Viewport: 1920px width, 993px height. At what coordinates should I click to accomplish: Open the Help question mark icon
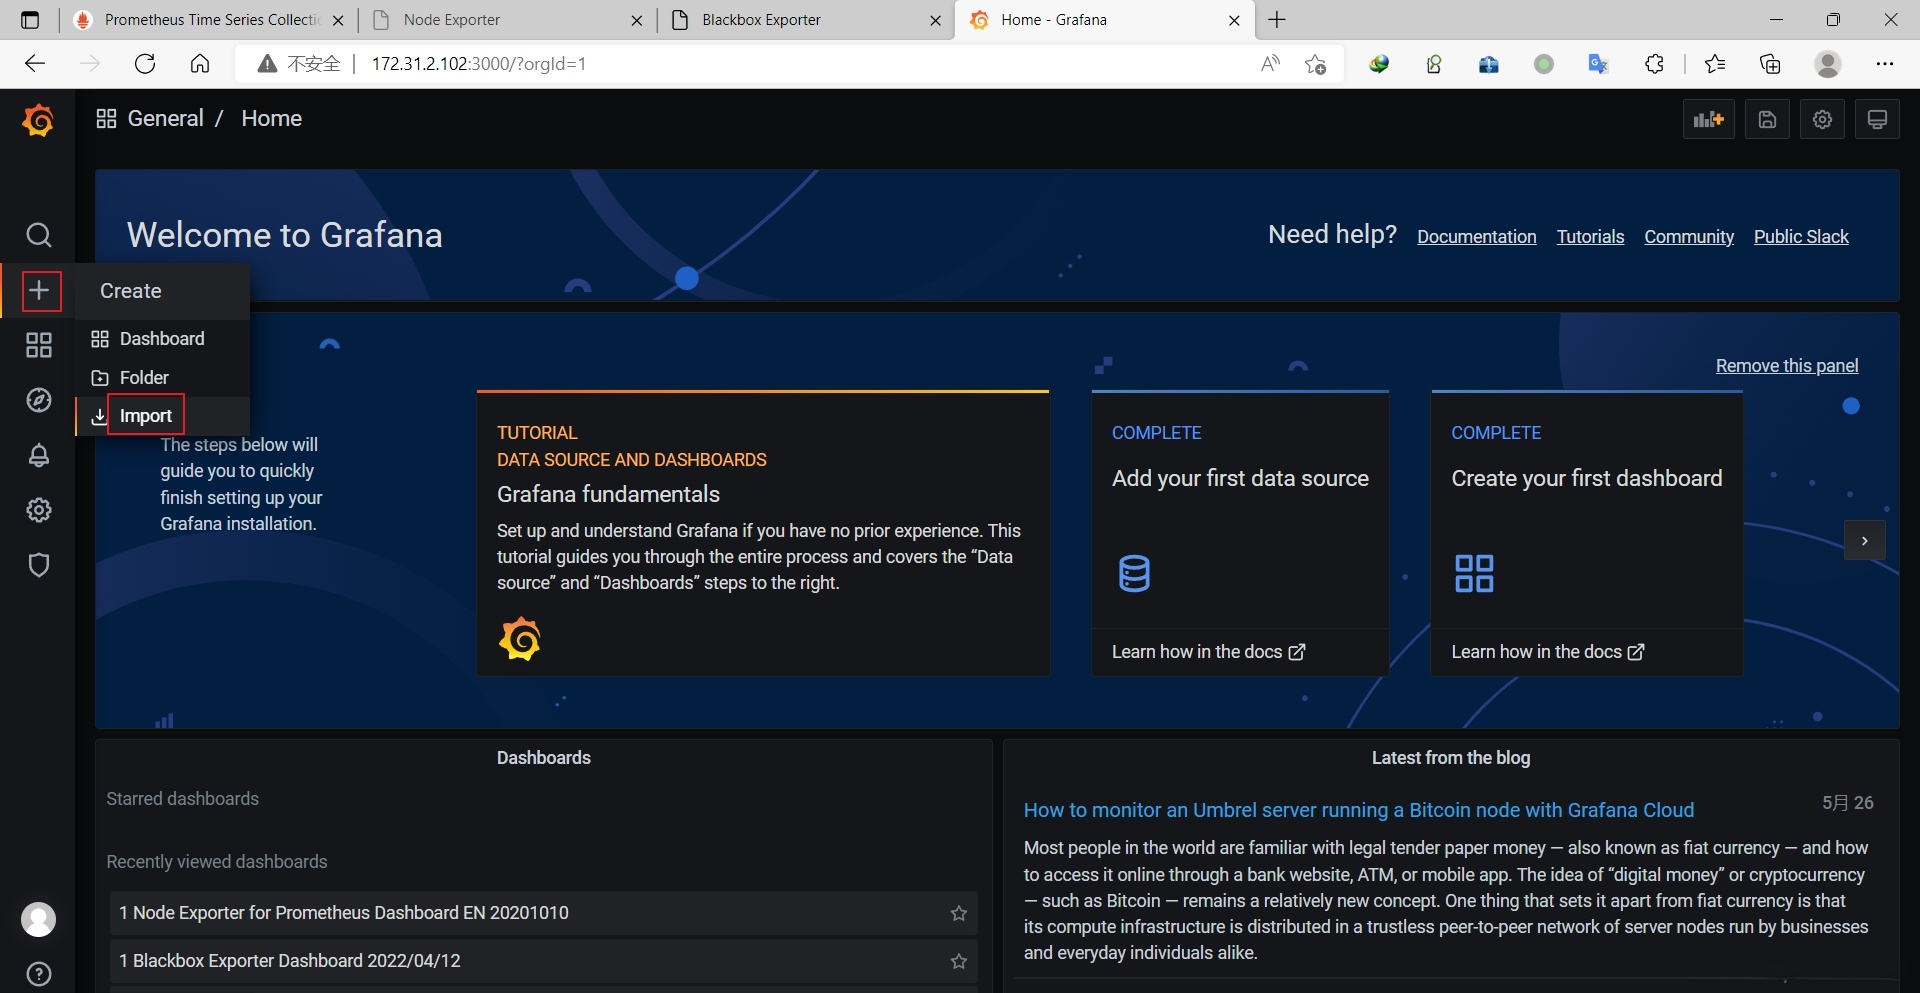(x=39, y=974)
